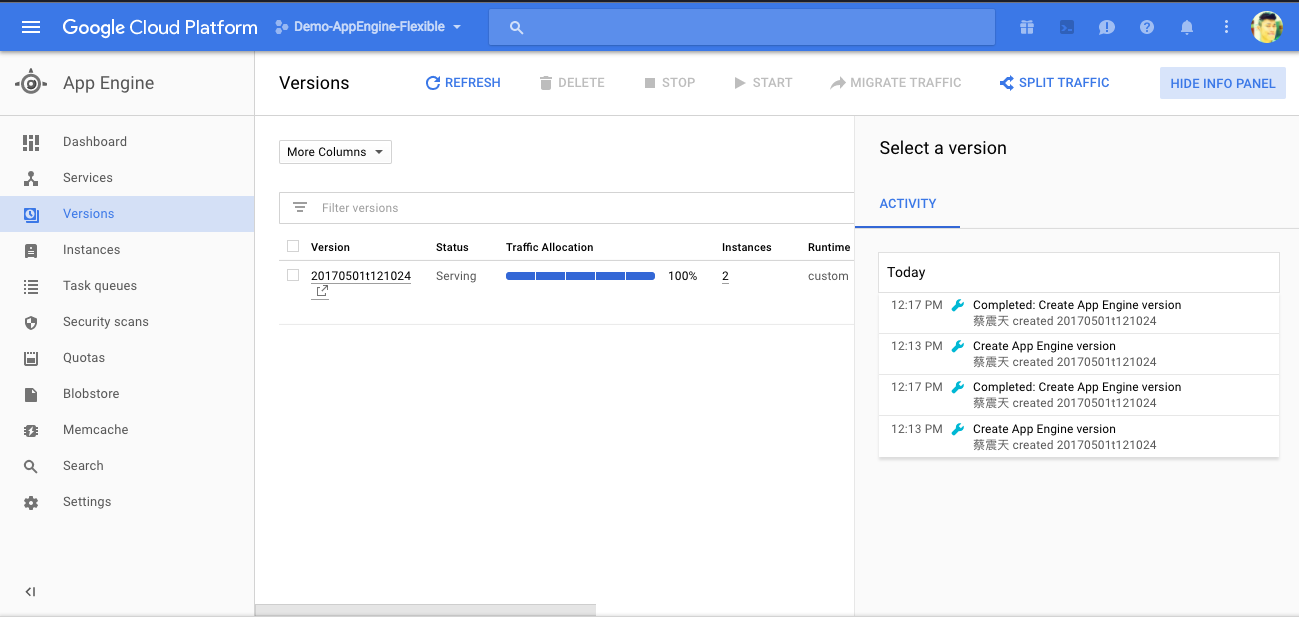Click the Cloud Shell terminal icon
This screenshot has height=617, width=1299.
point(1067,27)
